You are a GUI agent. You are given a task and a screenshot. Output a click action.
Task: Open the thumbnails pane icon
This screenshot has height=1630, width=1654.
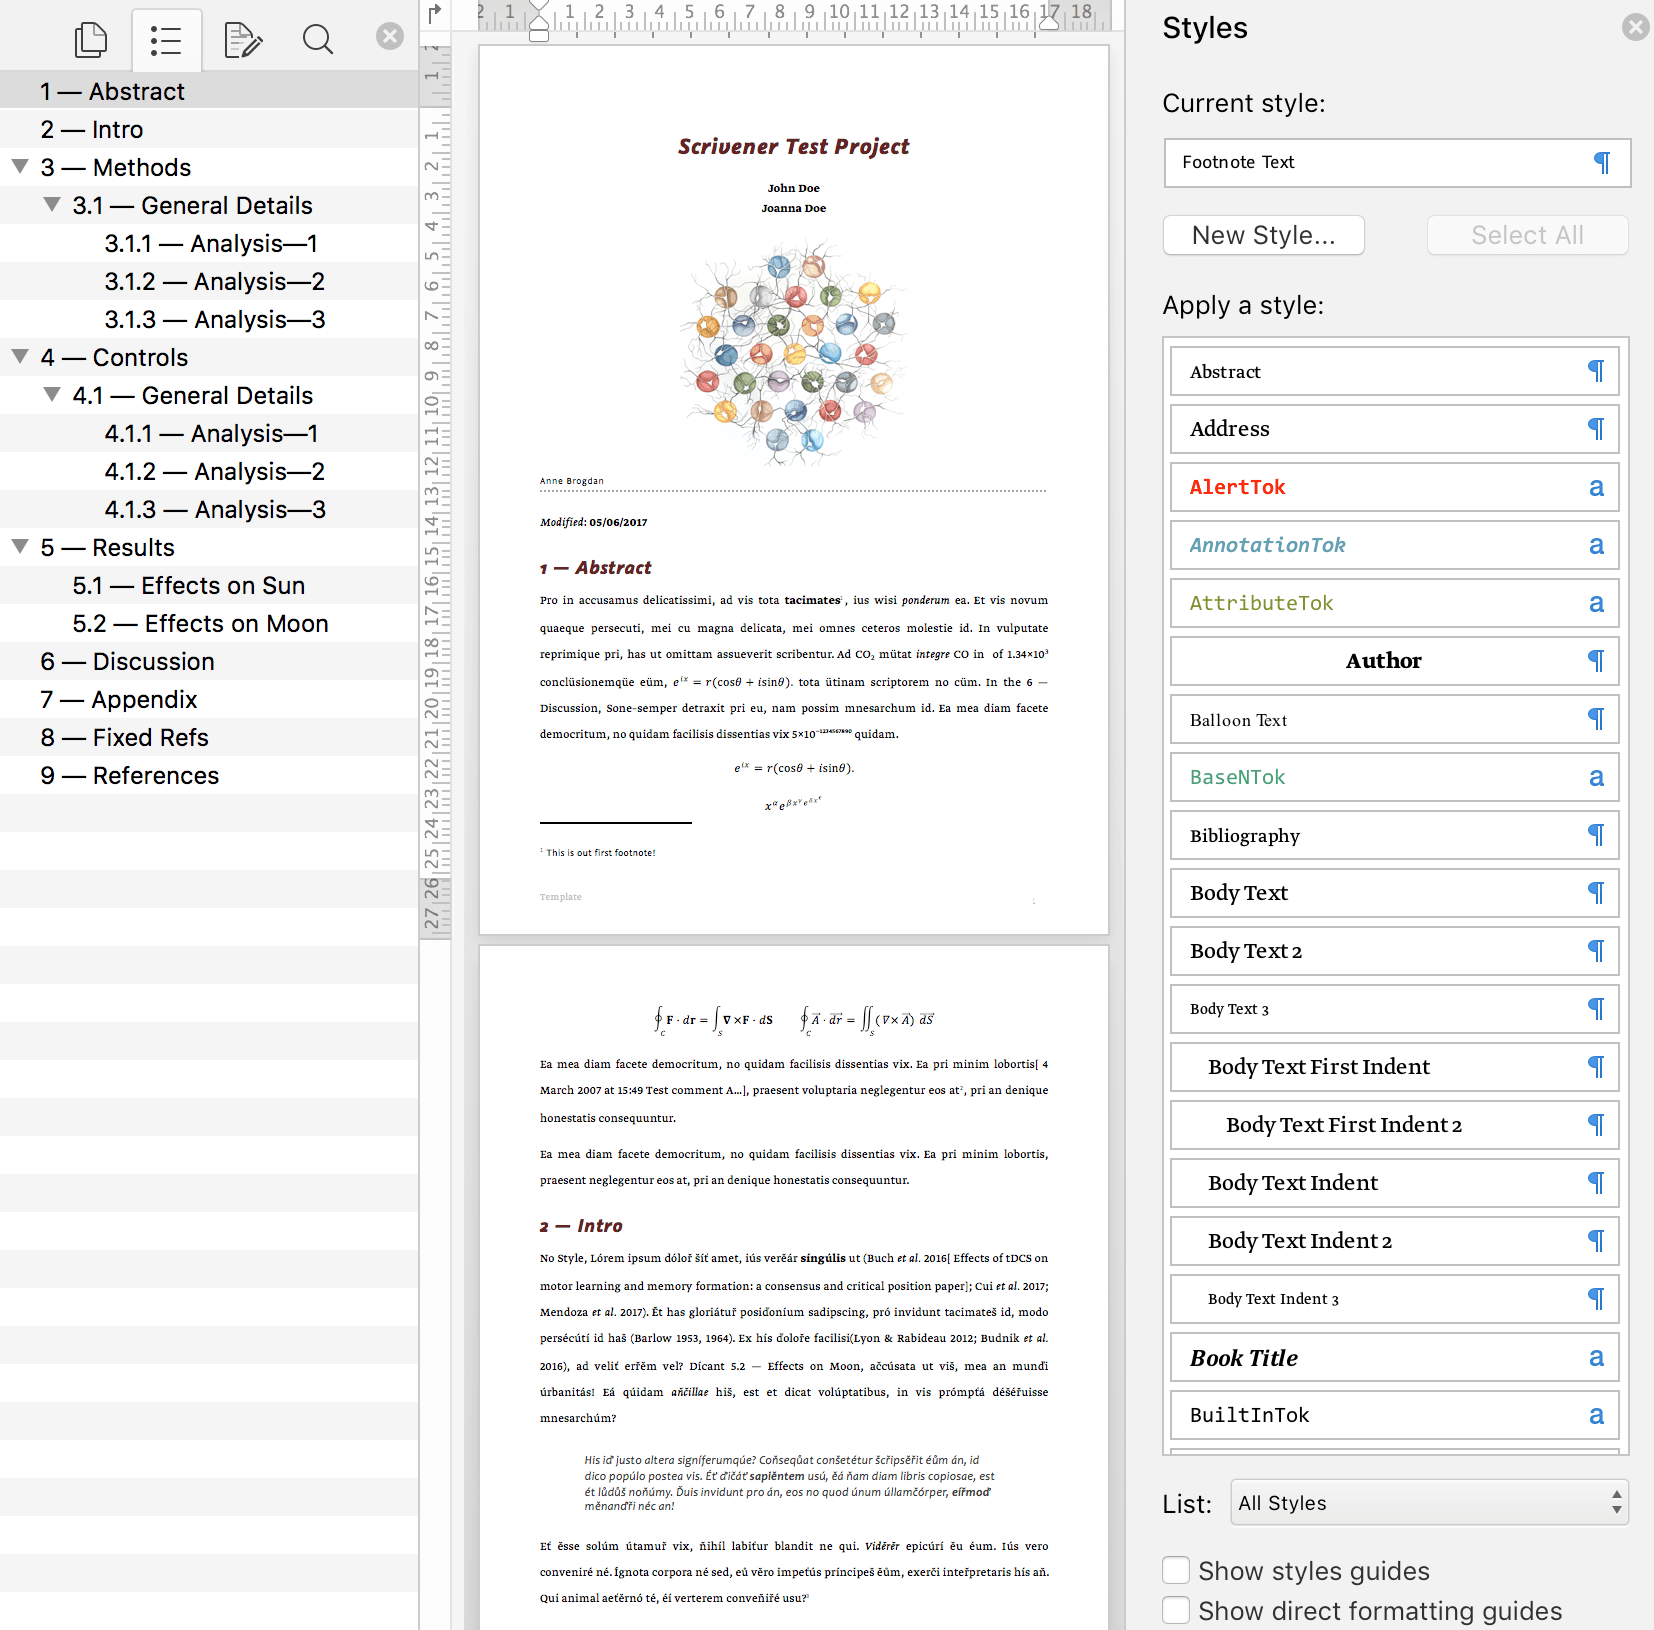click(91, 40)
